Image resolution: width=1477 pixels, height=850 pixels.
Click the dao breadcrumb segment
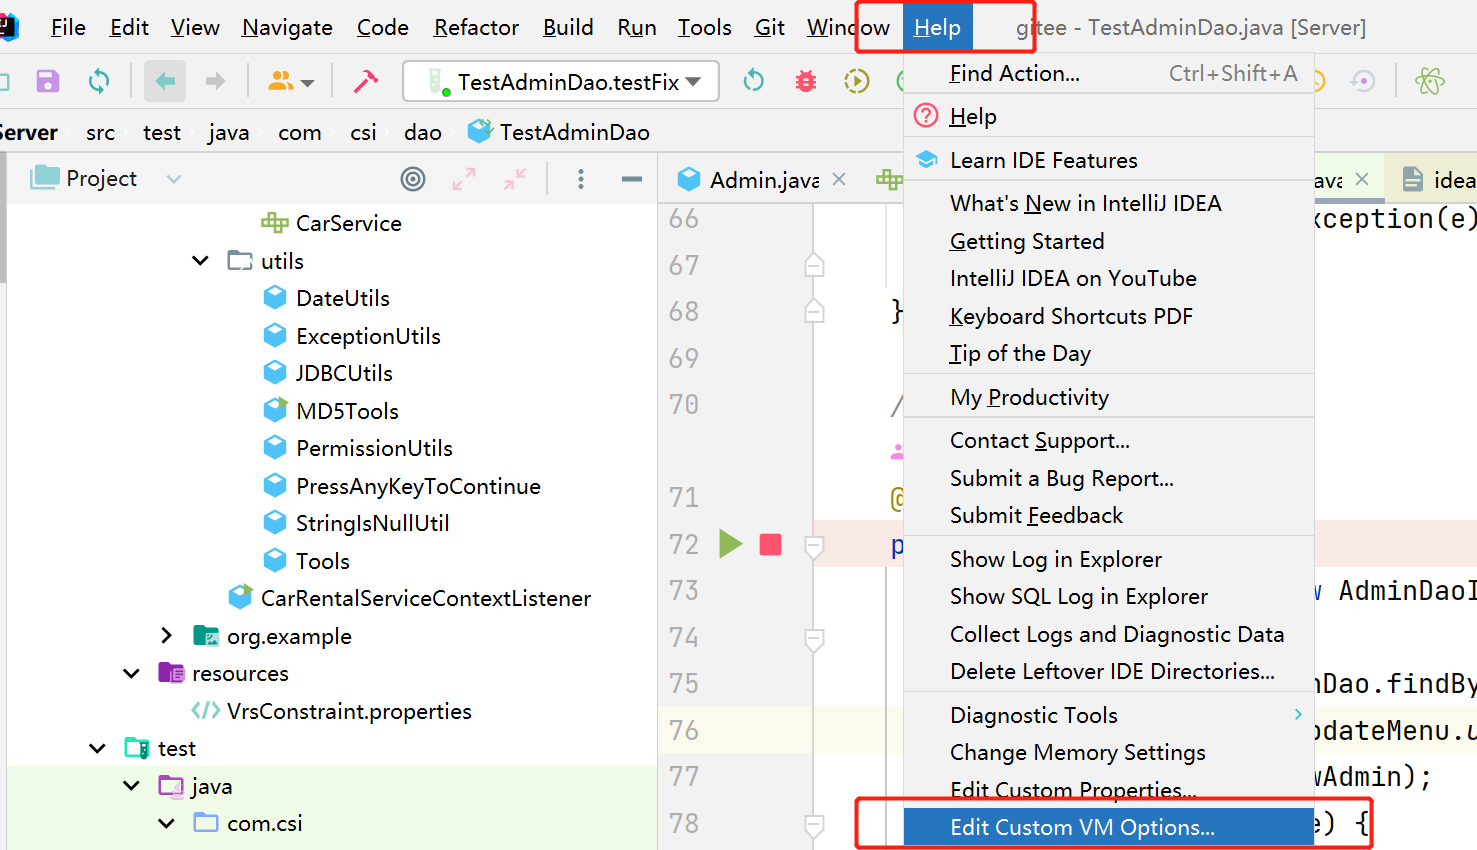click(423, 132)
